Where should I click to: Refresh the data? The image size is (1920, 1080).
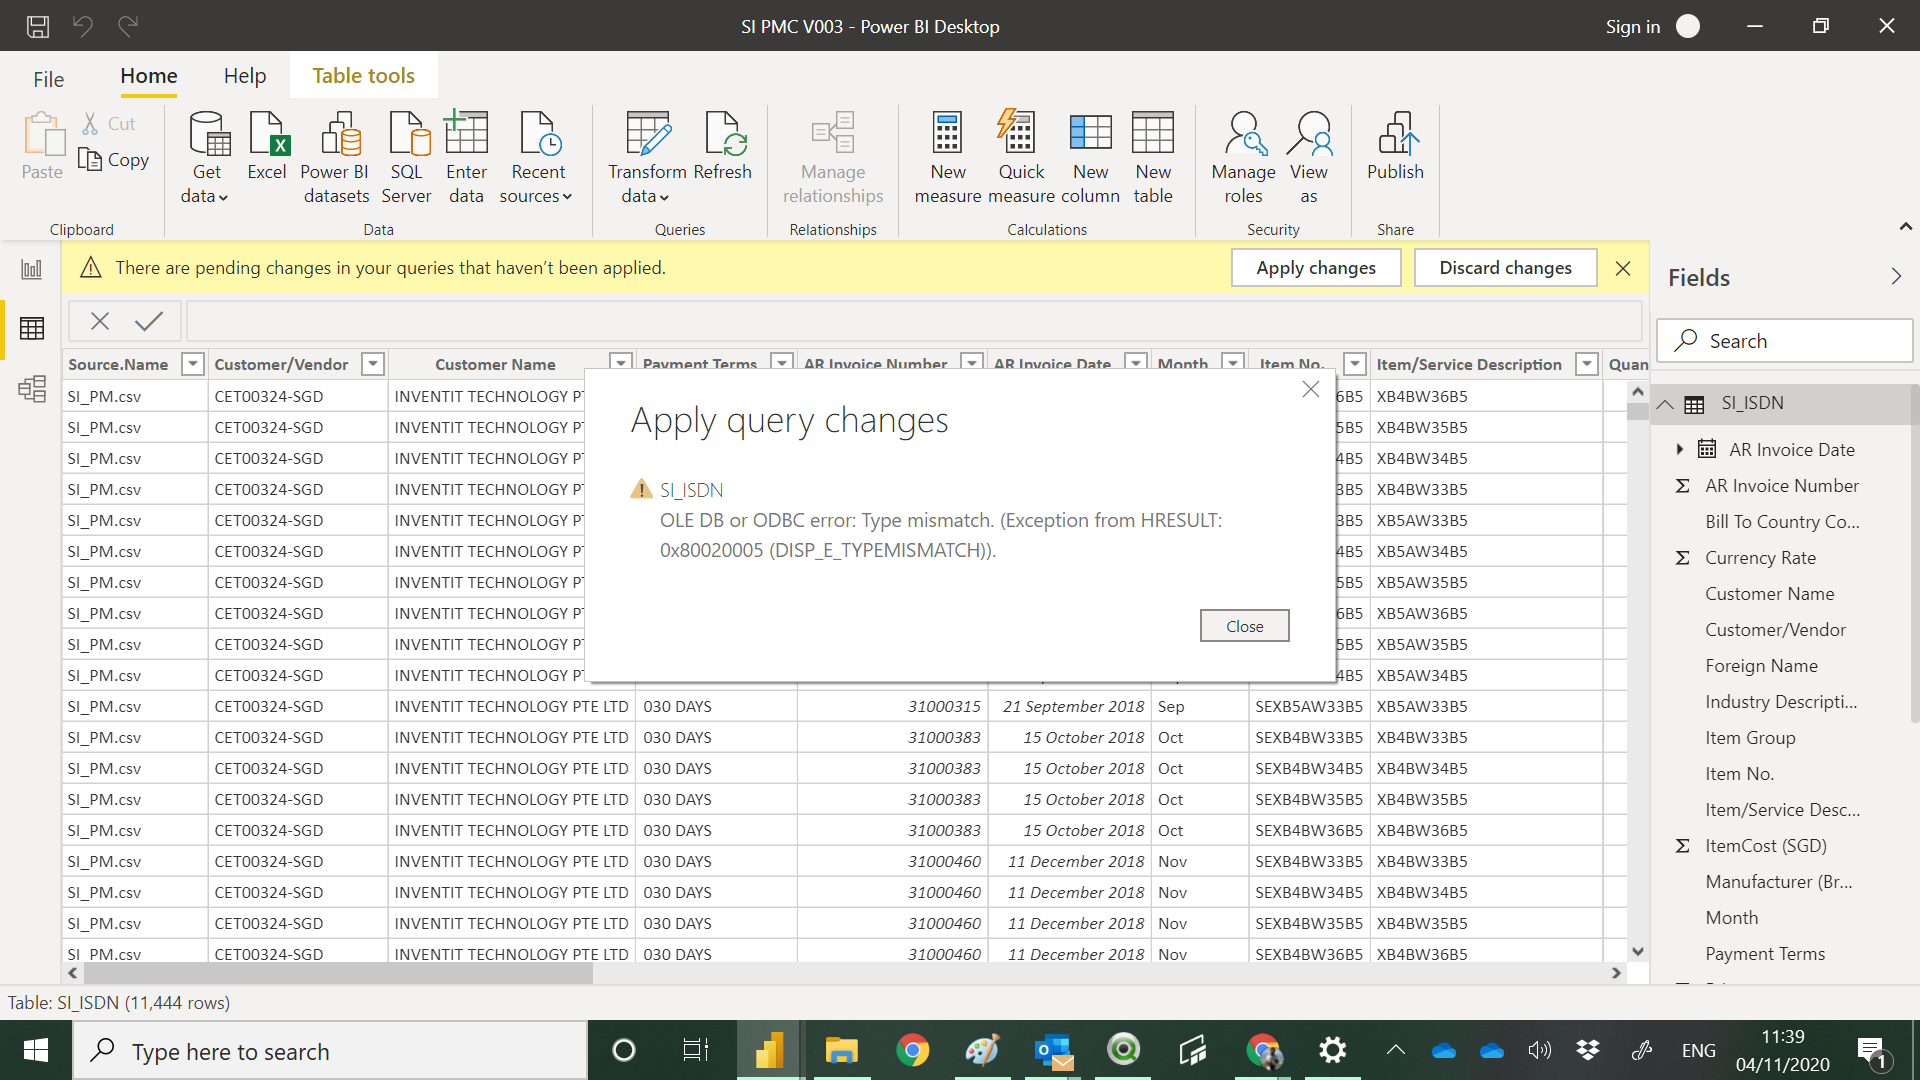coord(722,146)
